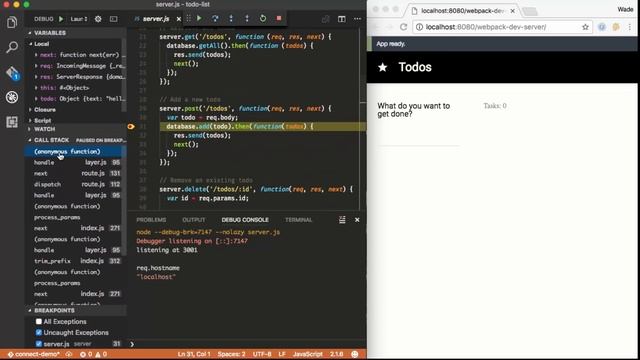Open the Extensions view in activity bar
640x360 pixels.
coord(12,122)
